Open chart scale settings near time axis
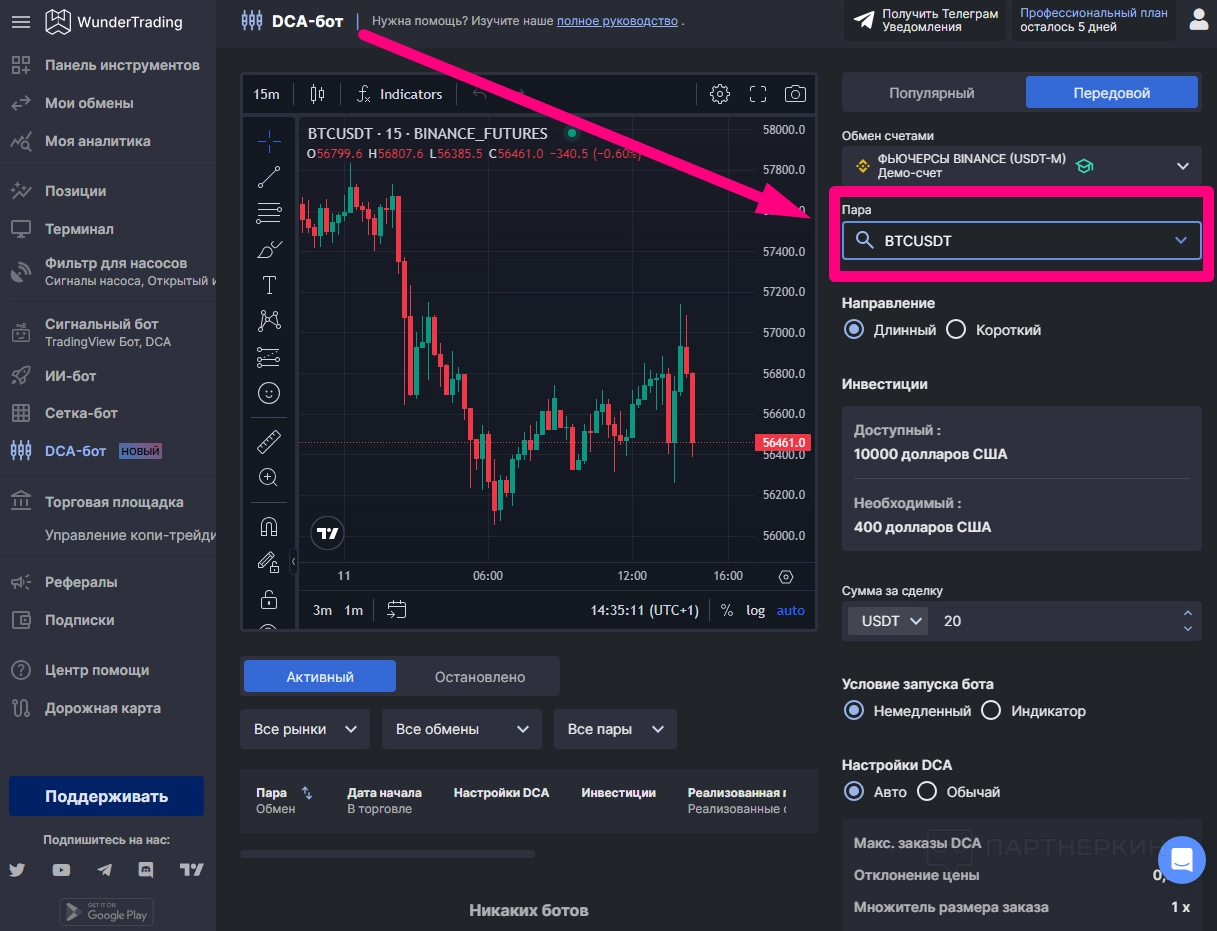 (x=785, y=577)
